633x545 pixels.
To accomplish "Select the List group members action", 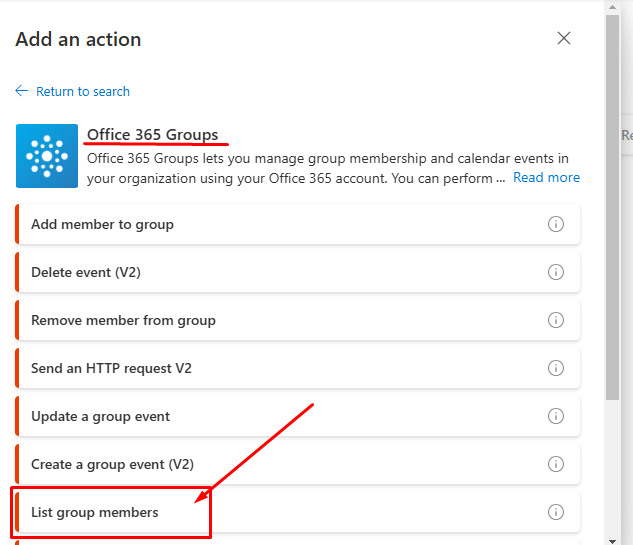I will (298, 512).
